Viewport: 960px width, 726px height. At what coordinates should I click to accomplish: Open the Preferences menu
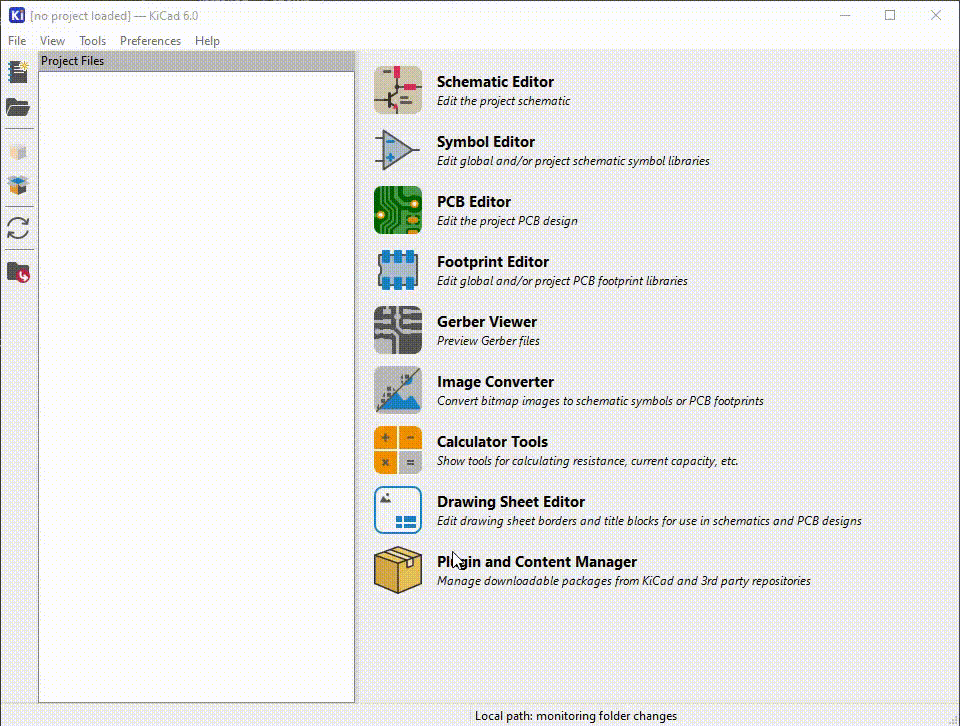[x=150, y=41]
